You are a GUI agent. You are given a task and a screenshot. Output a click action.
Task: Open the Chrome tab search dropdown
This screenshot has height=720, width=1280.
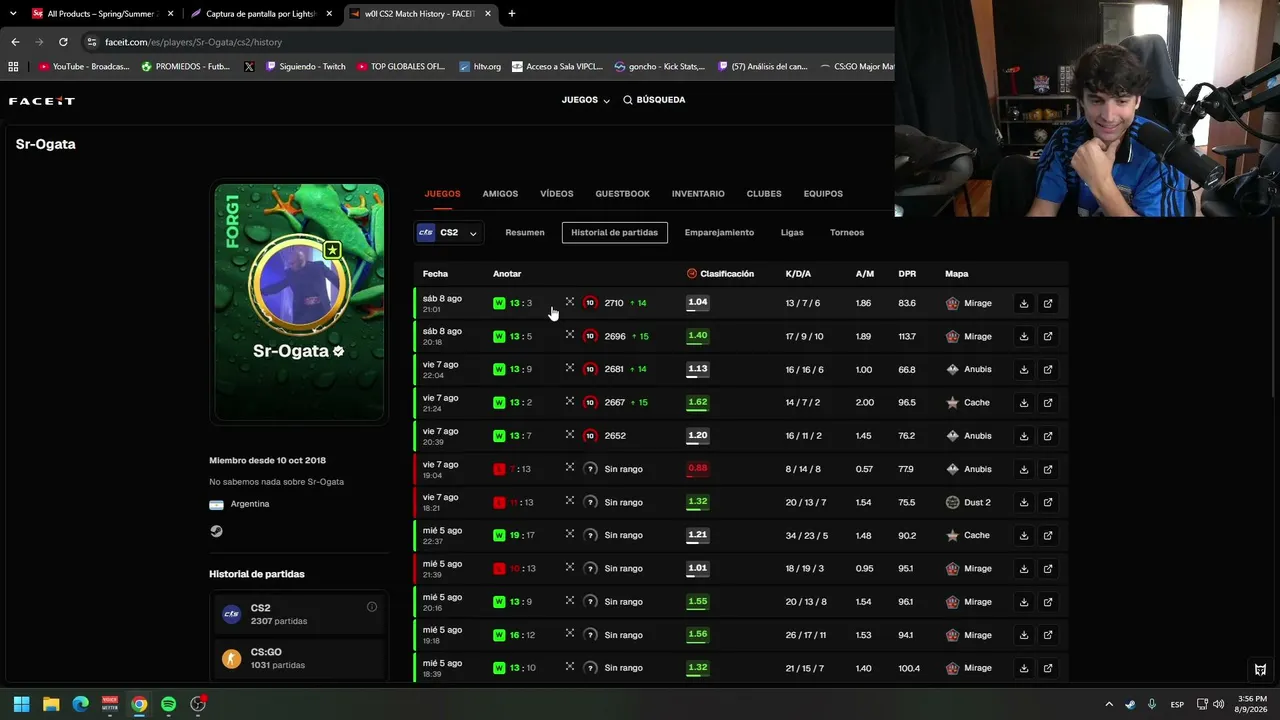(13, 14)
